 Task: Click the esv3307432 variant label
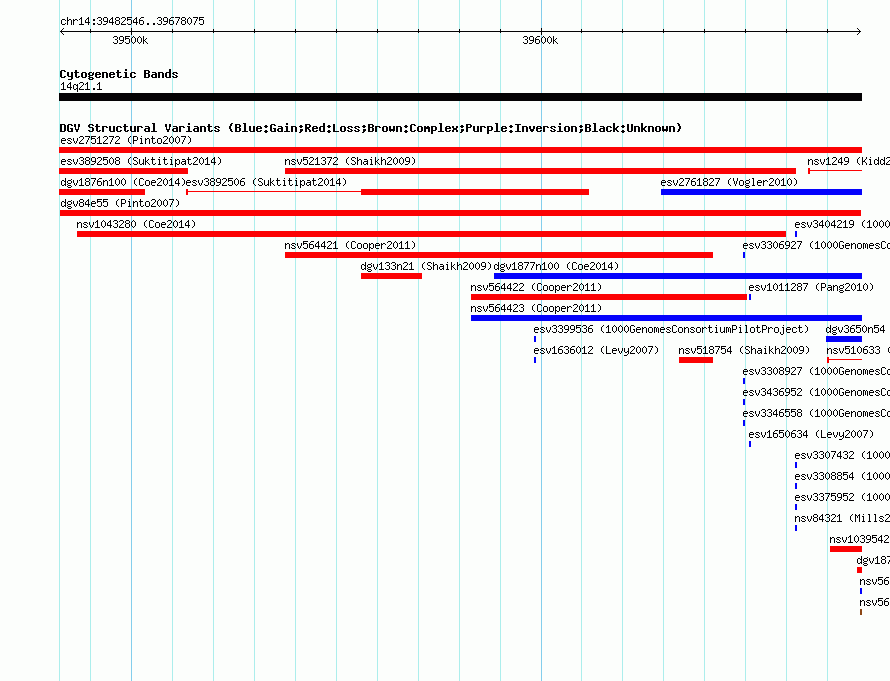point(842,455)
